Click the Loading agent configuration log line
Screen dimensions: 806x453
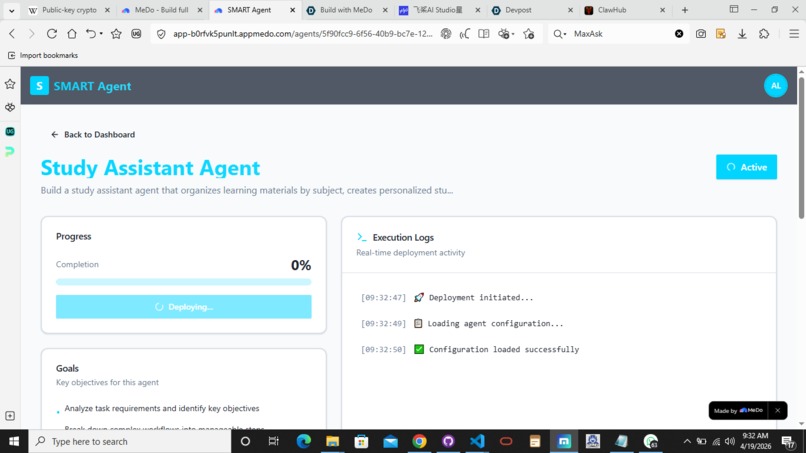click(462, 323)
